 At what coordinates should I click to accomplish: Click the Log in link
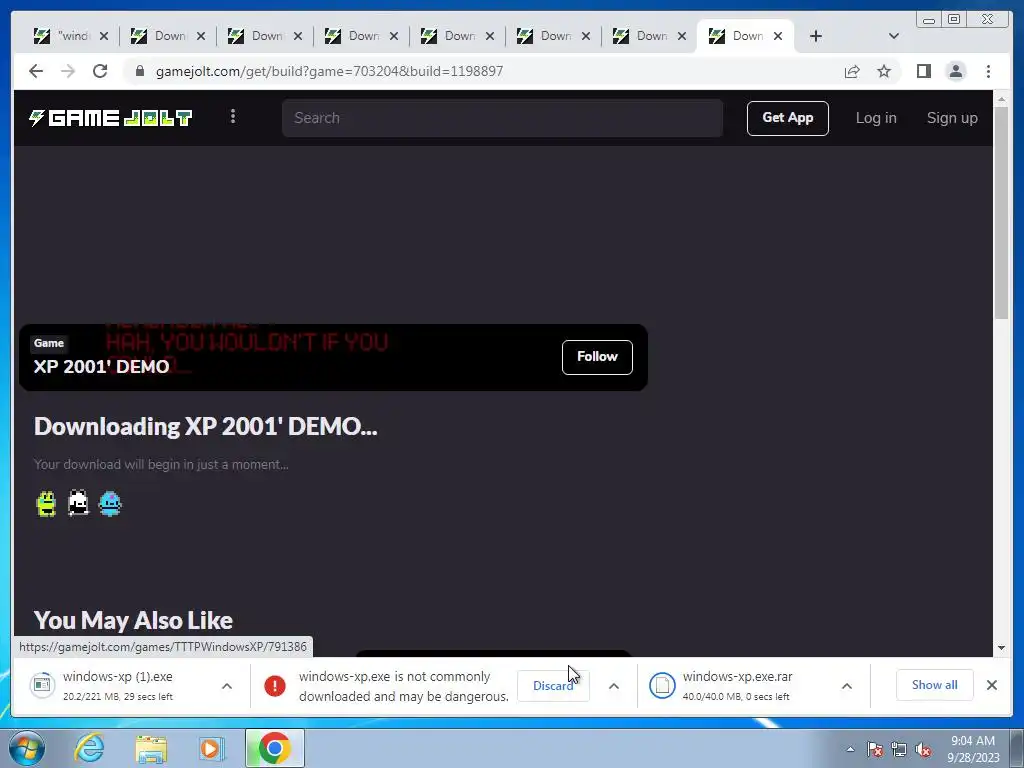click(876, 118)
